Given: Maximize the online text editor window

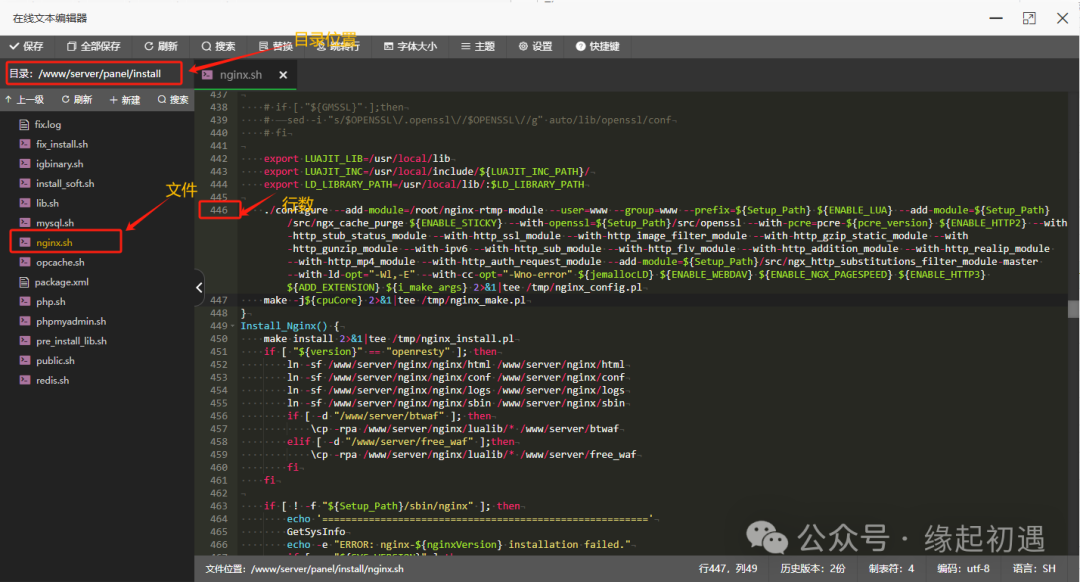Looking at the screenshot, I should (x=1029, y=19).
